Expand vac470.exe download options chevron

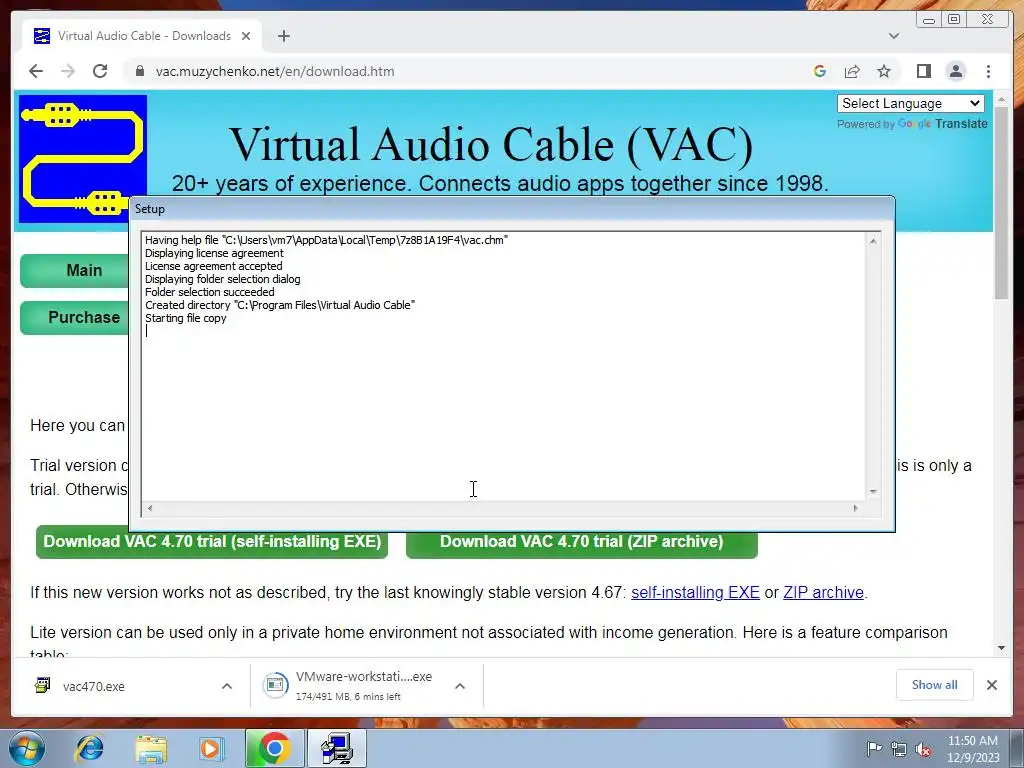pyautogui.click(x=227, y=686)
